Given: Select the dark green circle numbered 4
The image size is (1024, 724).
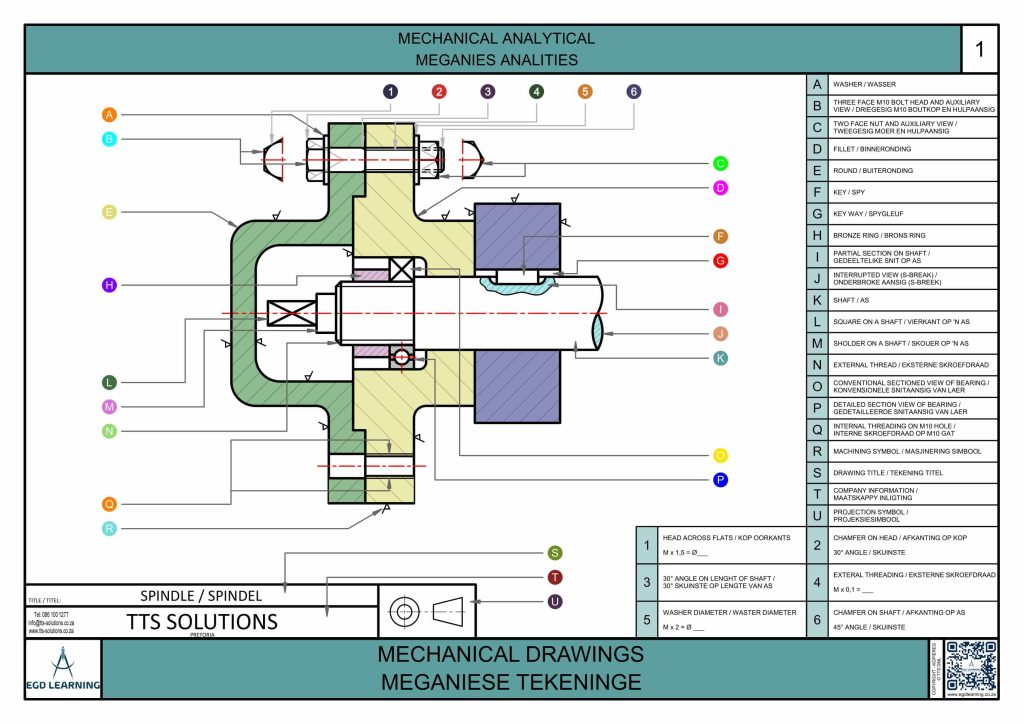Looking at the screenshot, I should click(536, 91).
